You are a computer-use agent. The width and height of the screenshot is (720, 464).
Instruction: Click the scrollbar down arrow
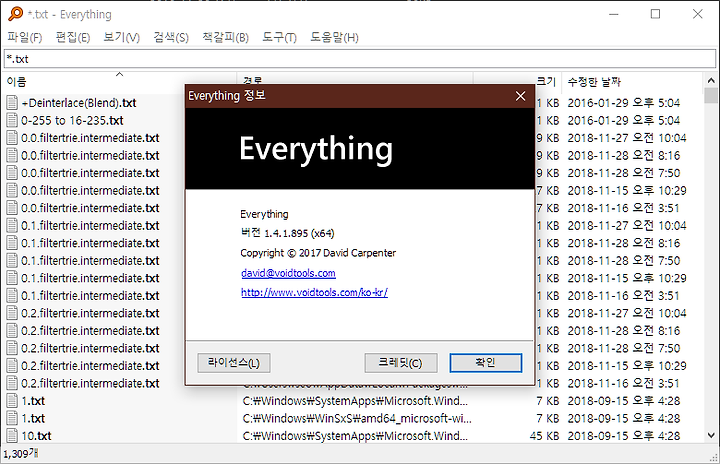coord(711,435)
